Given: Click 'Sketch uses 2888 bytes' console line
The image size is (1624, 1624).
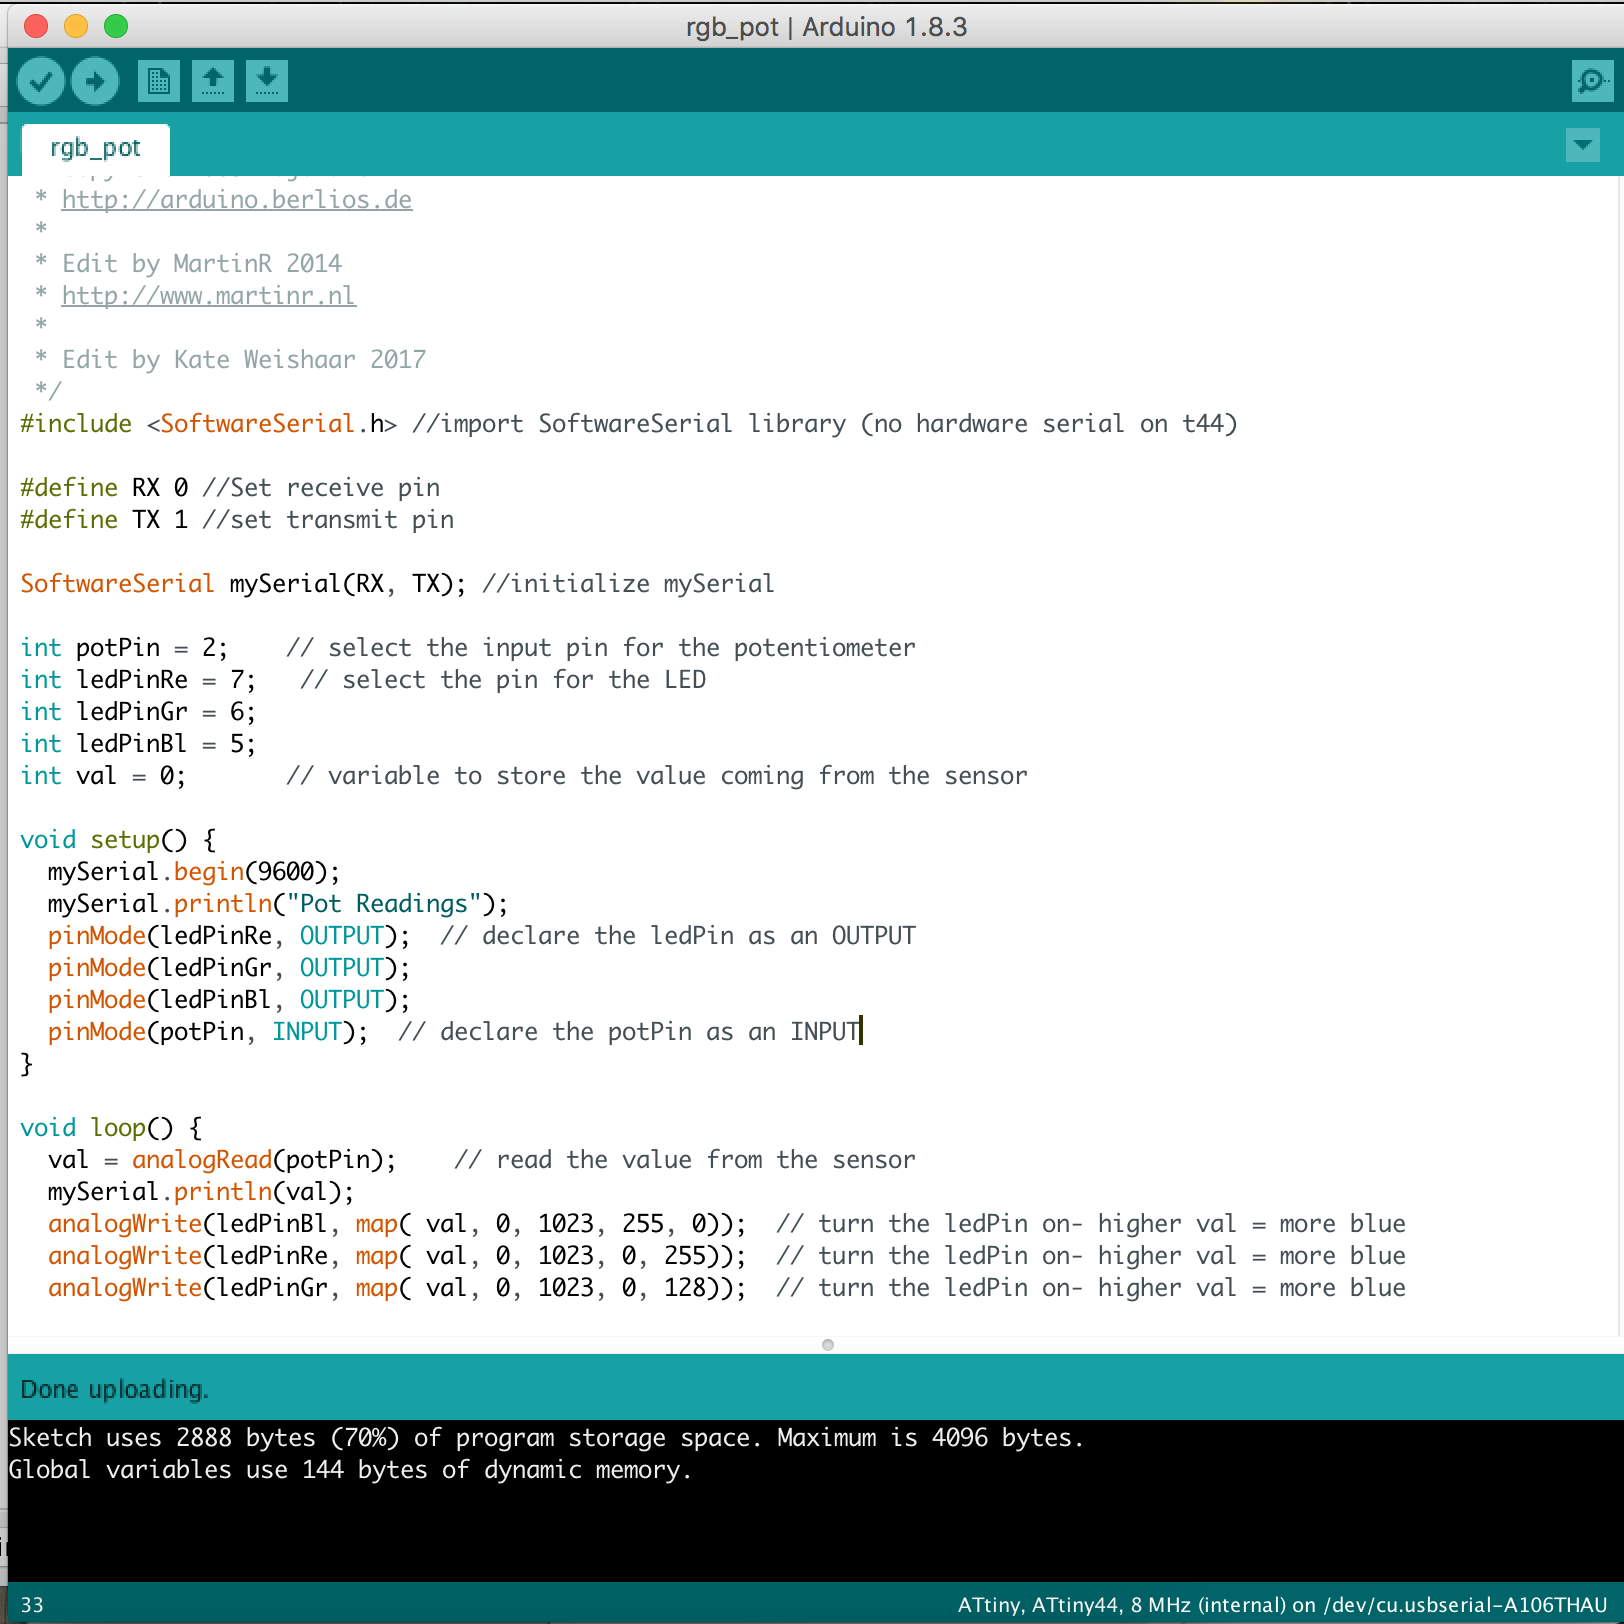Looking at the screenshot, I should [x=546, y=1437].
